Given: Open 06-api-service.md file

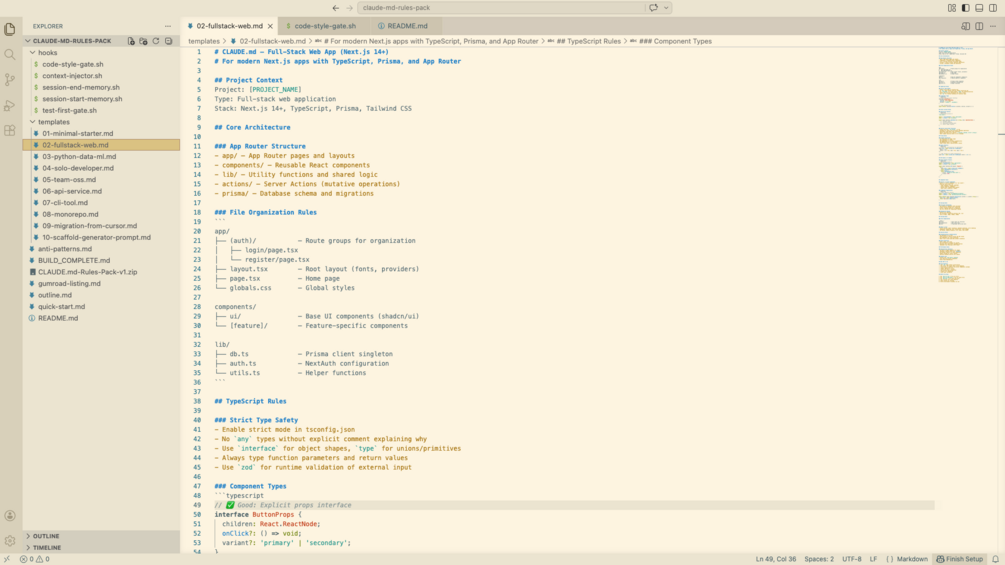Looking at the screenshot, I should (x=72, y=191).
